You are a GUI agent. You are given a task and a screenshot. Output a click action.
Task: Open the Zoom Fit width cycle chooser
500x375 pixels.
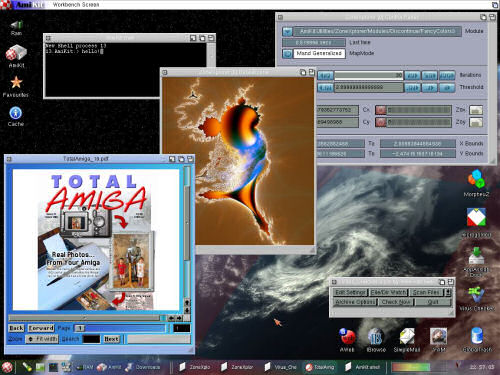(x=42, y=339)
